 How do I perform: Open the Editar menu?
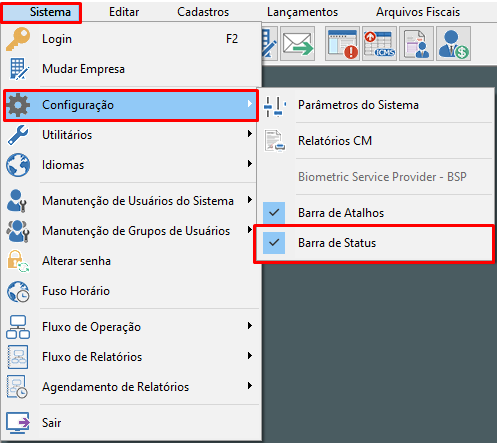tap(124, 12)
